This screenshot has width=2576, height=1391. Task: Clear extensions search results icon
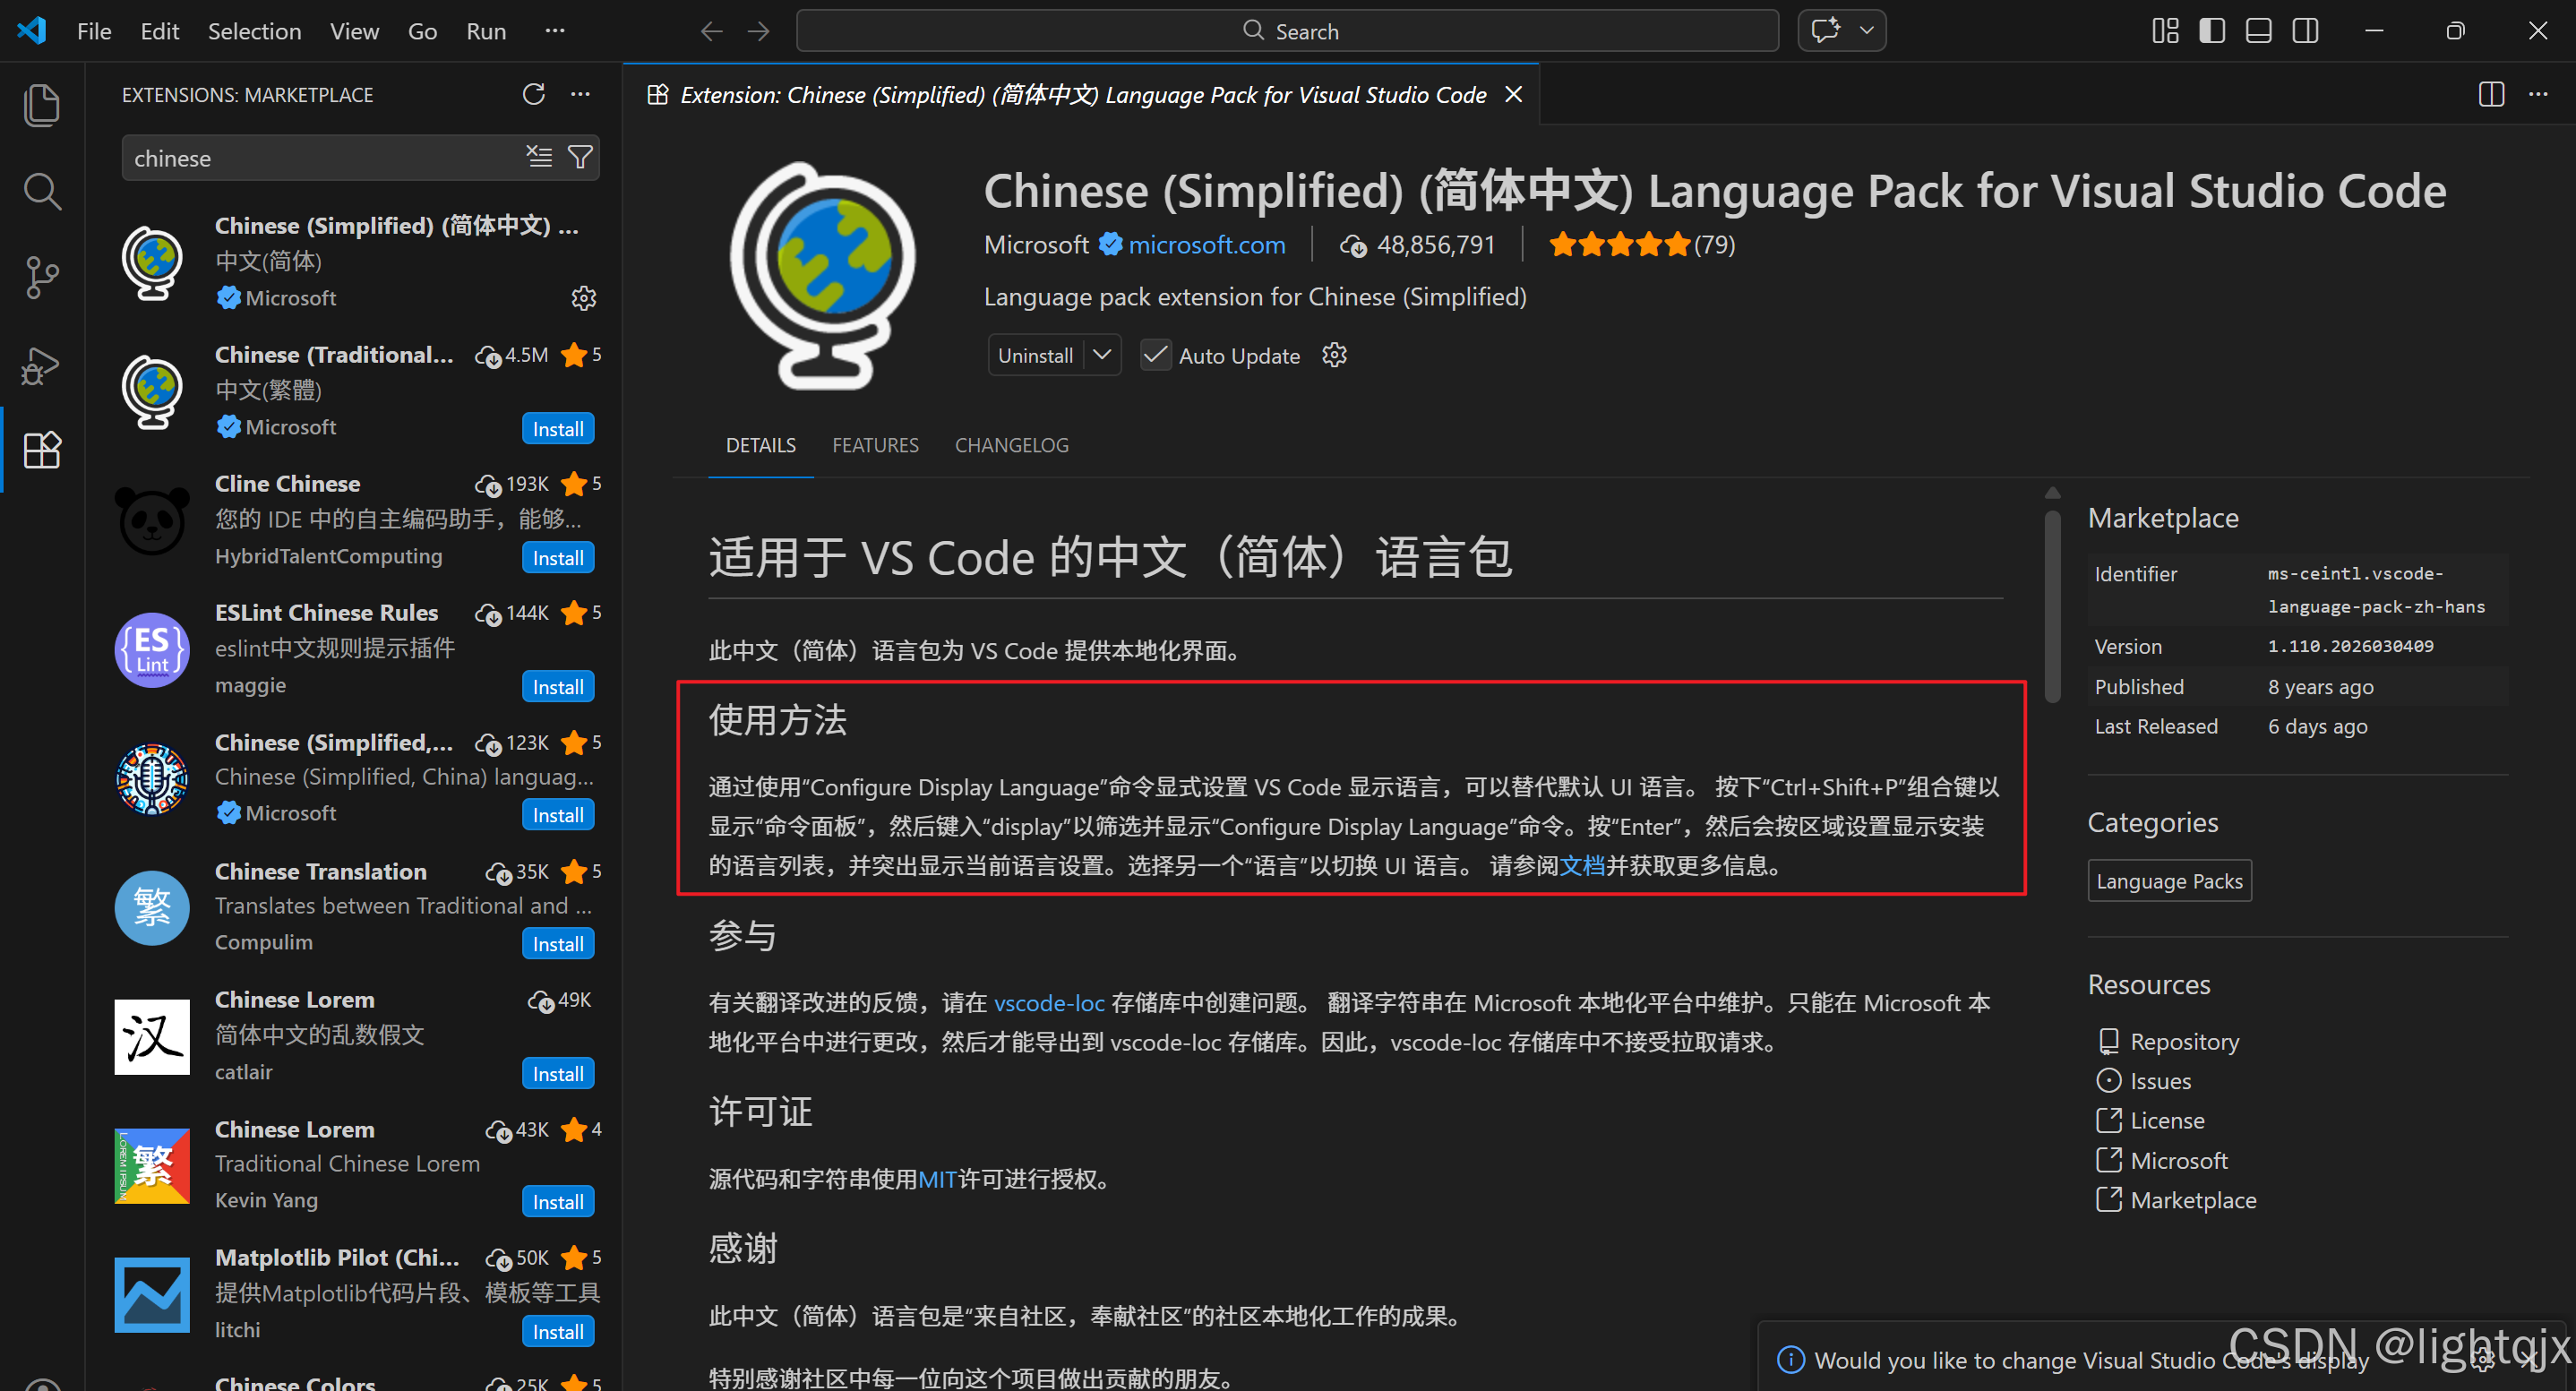point(539,157)
